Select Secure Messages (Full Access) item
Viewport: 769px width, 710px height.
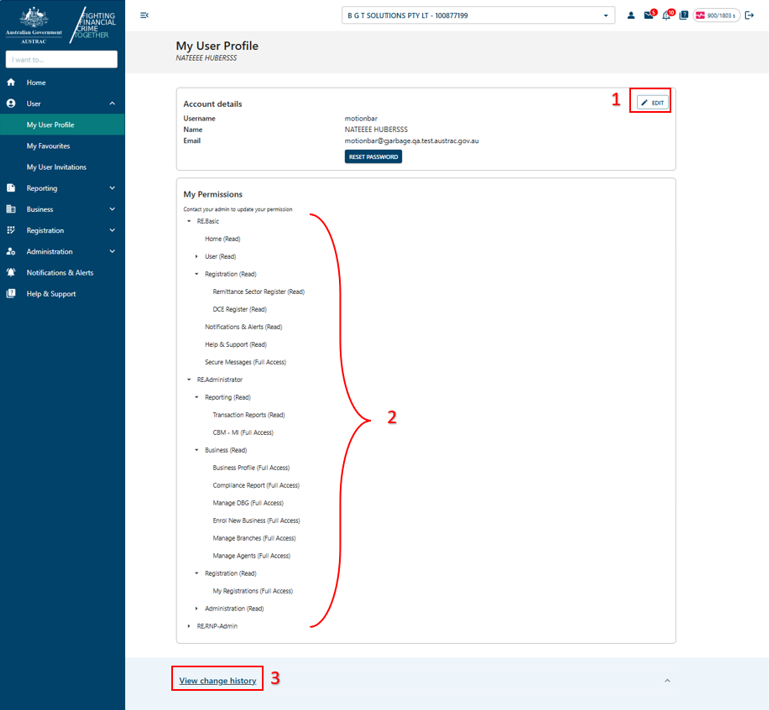pyautogui.click(x=245, y=362)
